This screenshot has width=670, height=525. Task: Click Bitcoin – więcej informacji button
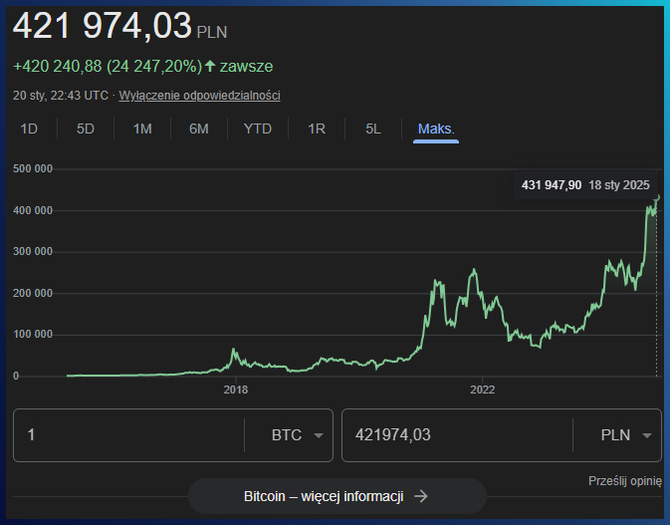(x=337, y=496)
